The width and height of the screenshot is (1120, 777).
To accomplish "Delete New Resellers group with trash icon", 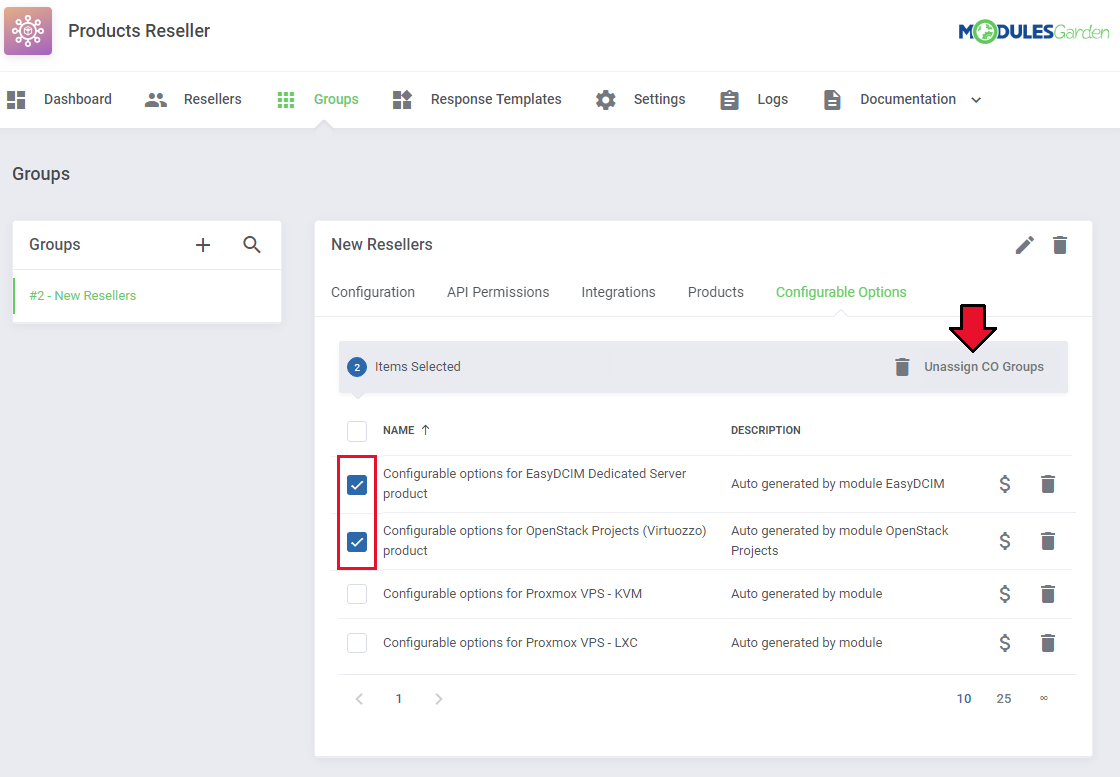I will [1060, 245].
